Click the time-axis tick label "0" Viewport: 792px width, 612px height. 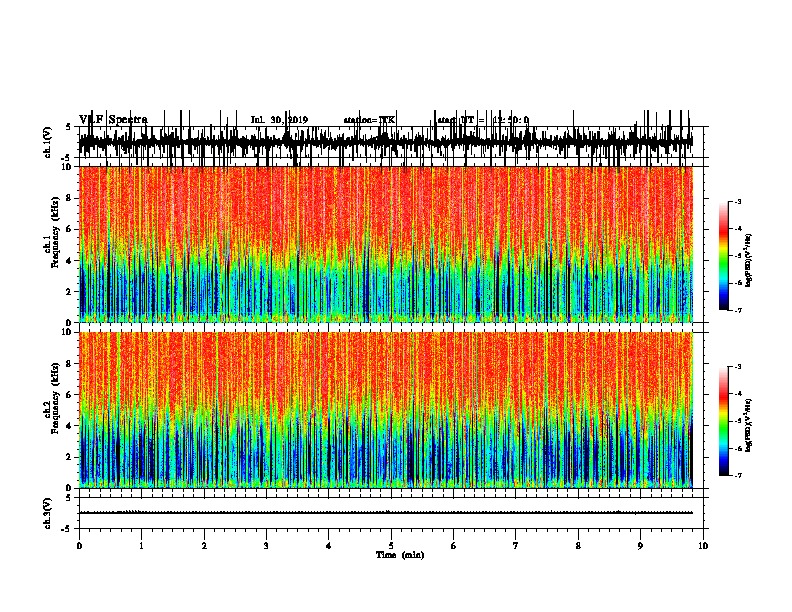tap(79, 546)
